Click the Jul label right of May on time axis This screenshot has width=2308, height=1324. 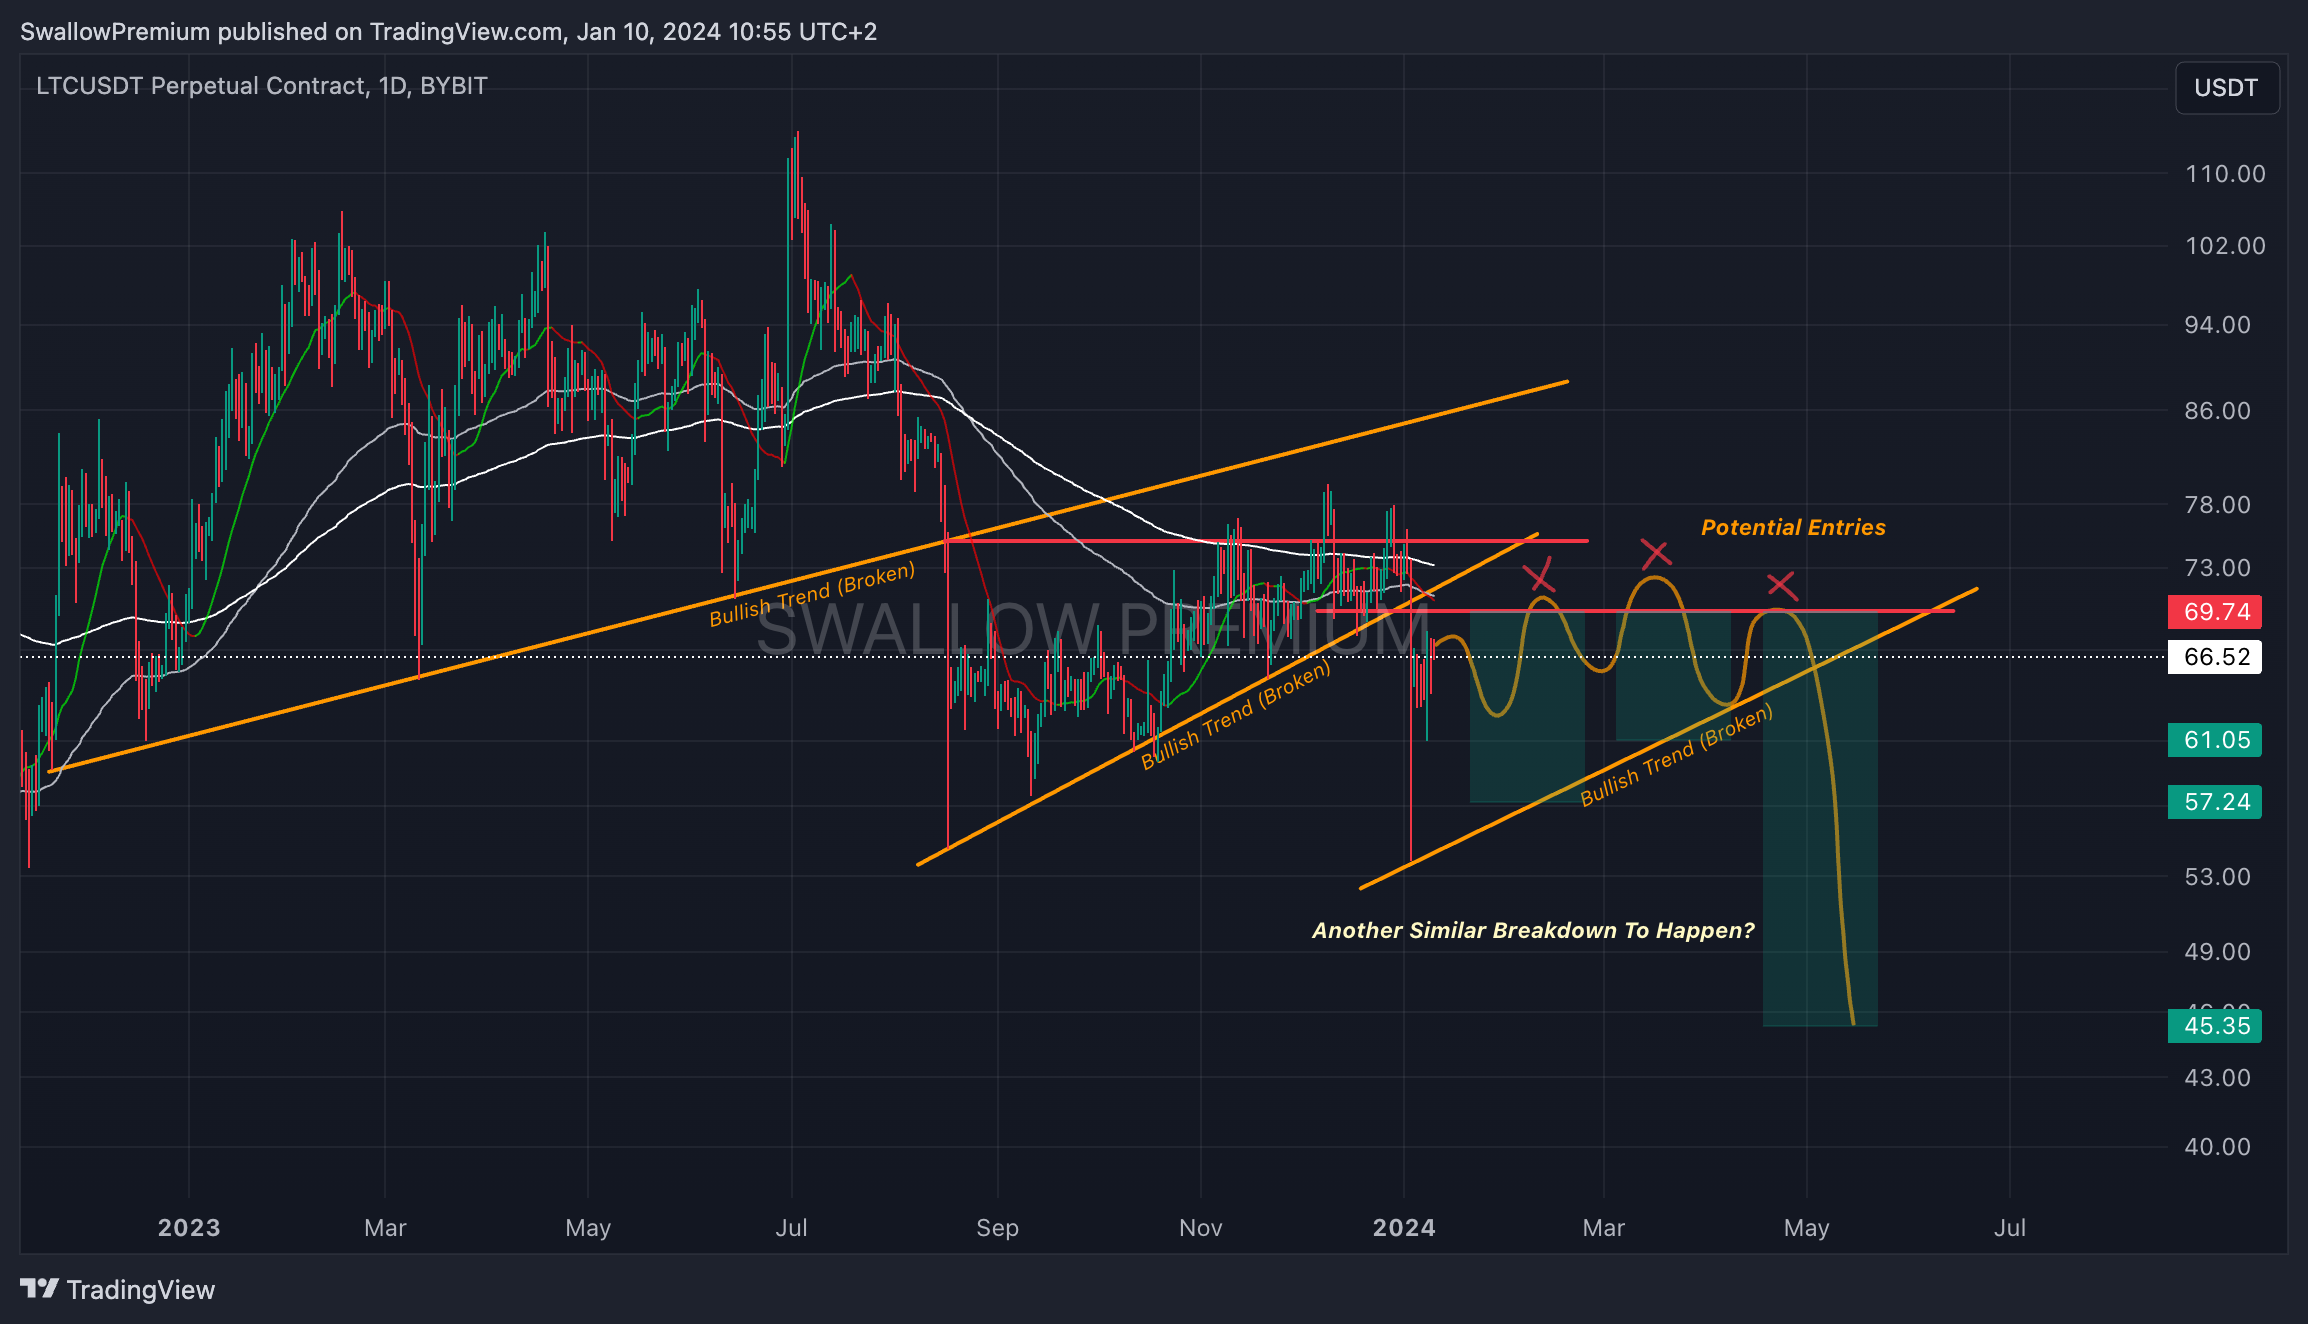point(2010,1228)
